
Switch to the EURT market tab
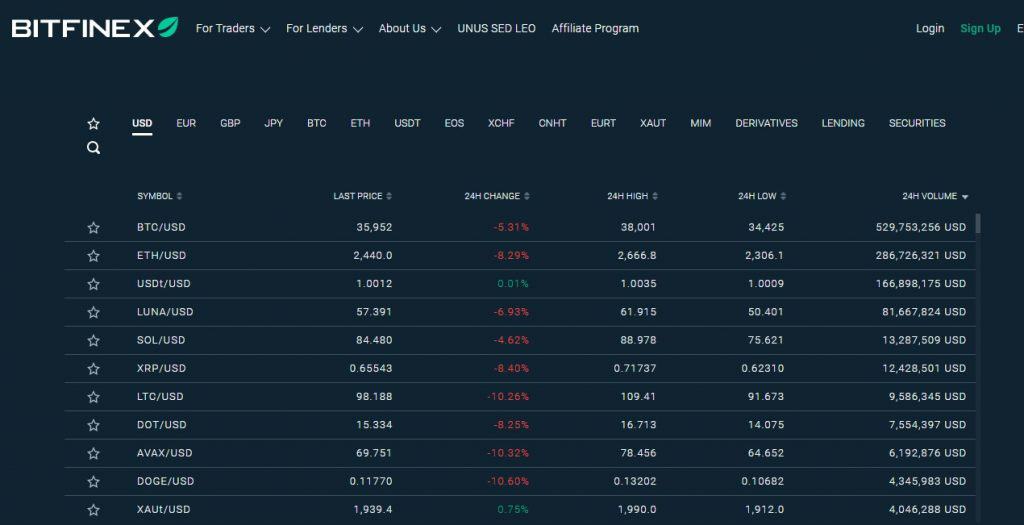[603, 123]
